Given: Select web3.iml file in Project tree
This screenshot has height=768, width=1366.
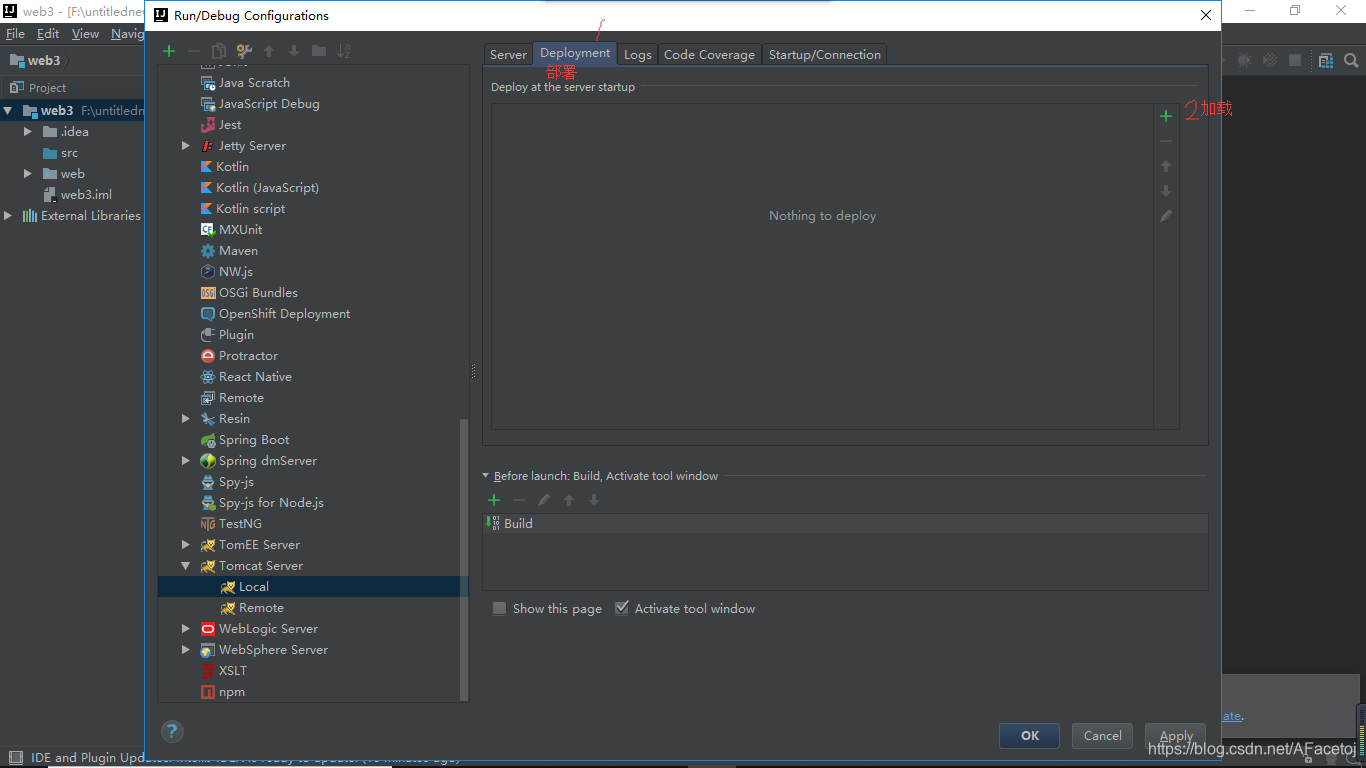Looking at the screenshot, I should (78, 195).
